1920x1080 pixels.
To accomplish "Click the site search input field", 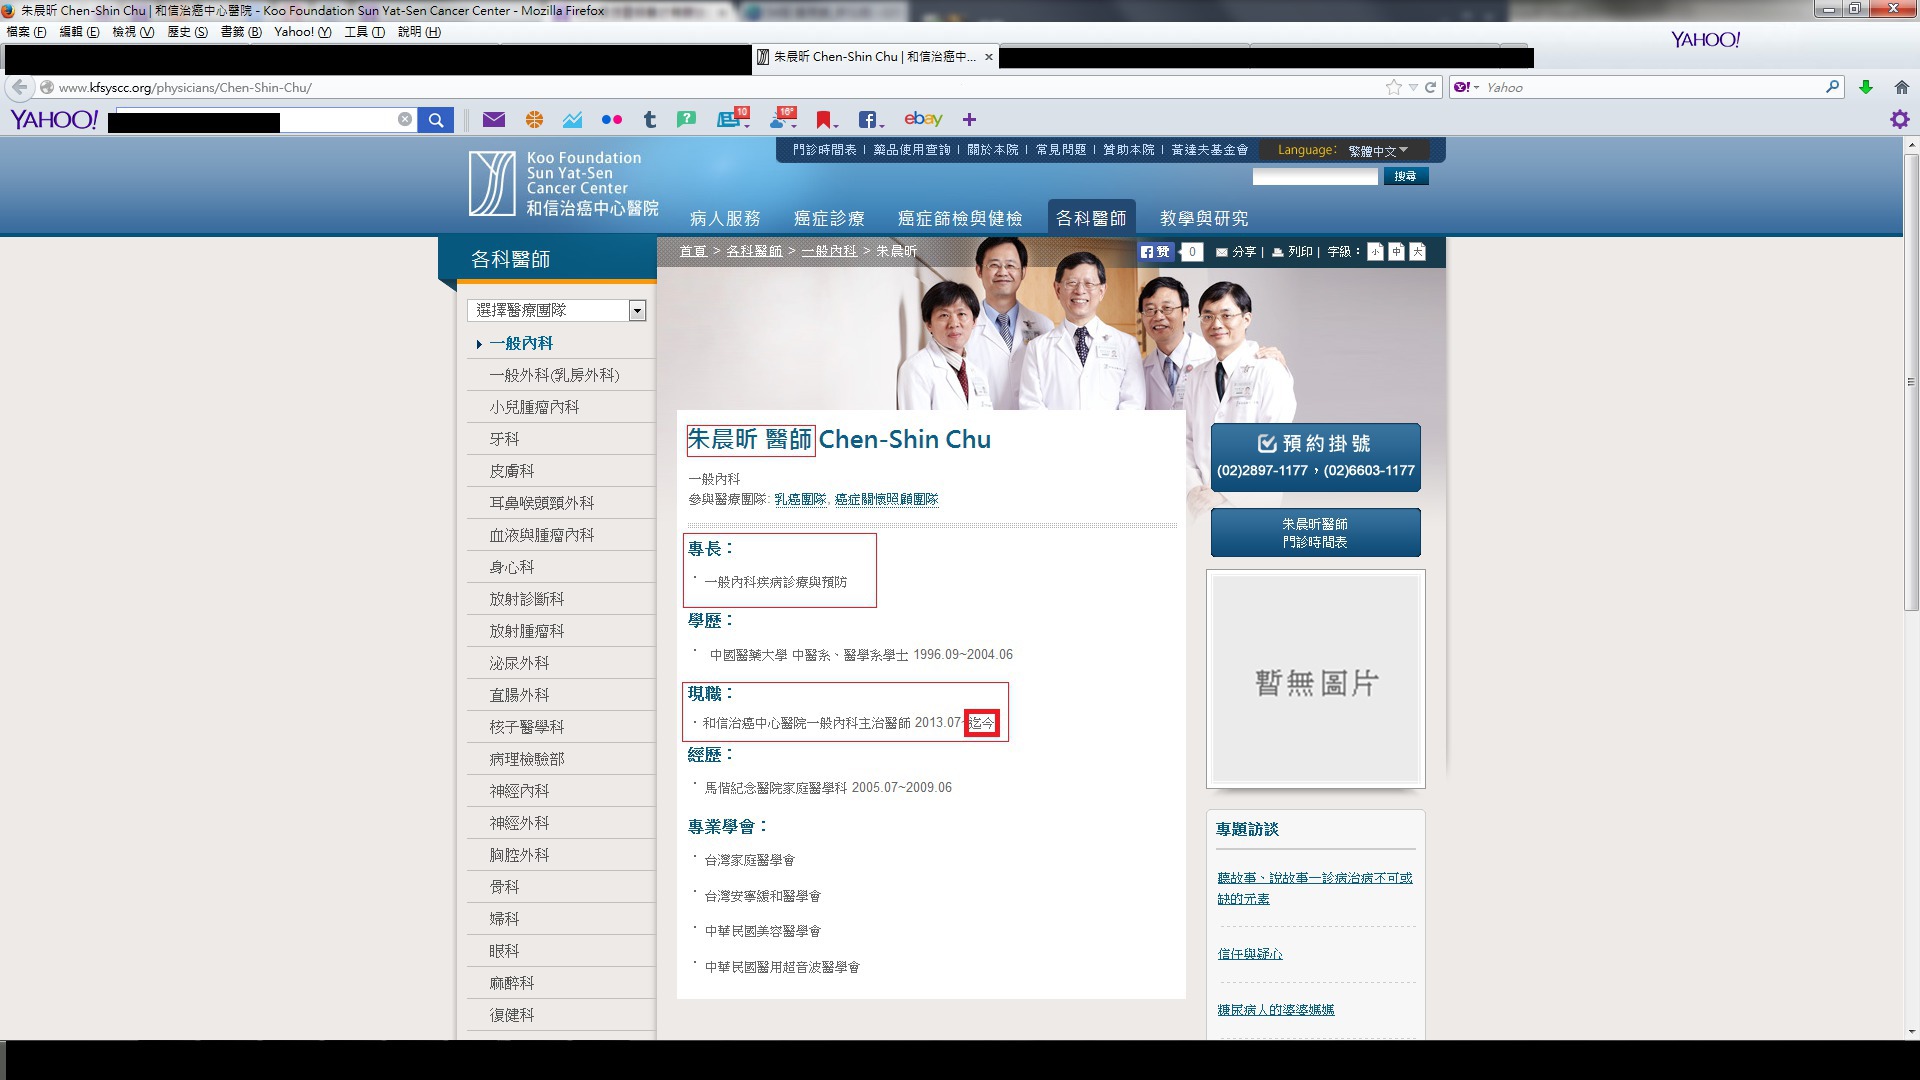I will point(1314,177).
